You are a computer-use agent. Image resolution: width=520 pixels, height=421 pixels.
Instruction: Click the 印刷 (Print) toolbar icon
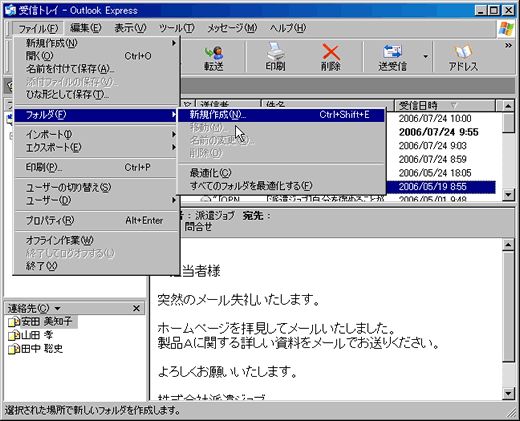tap(275, 57)
